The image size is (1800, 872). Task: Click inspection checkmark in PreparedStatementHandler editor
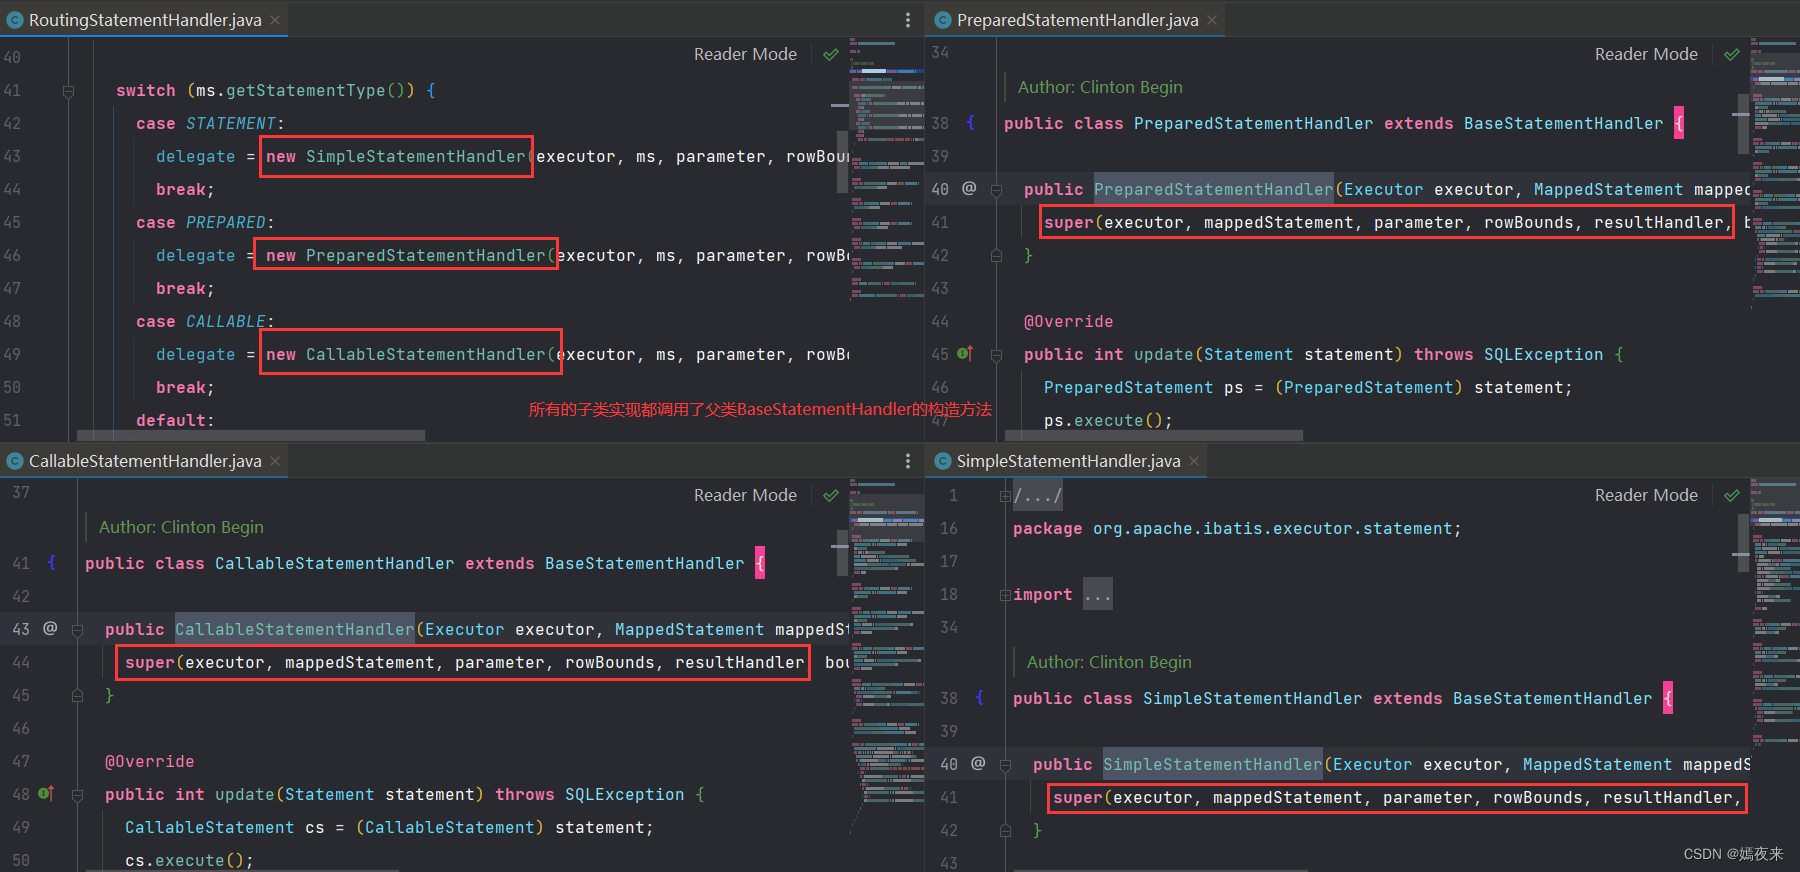(x=1732, y=54)
